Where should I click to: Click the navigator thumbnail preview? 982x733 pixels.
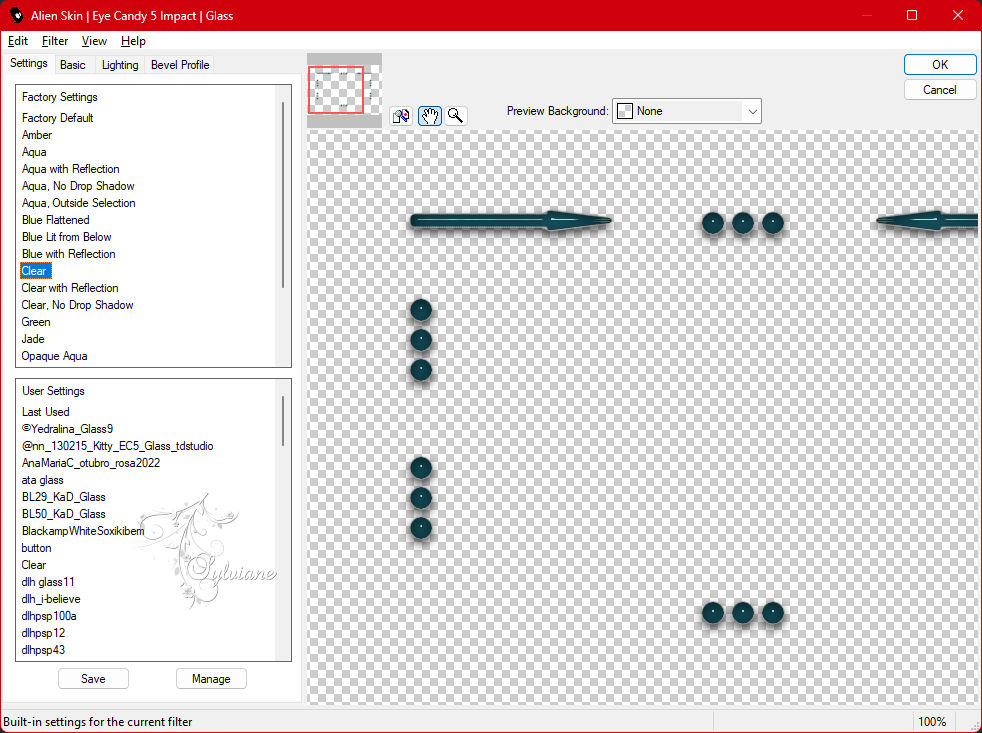(x=344, y=90)
